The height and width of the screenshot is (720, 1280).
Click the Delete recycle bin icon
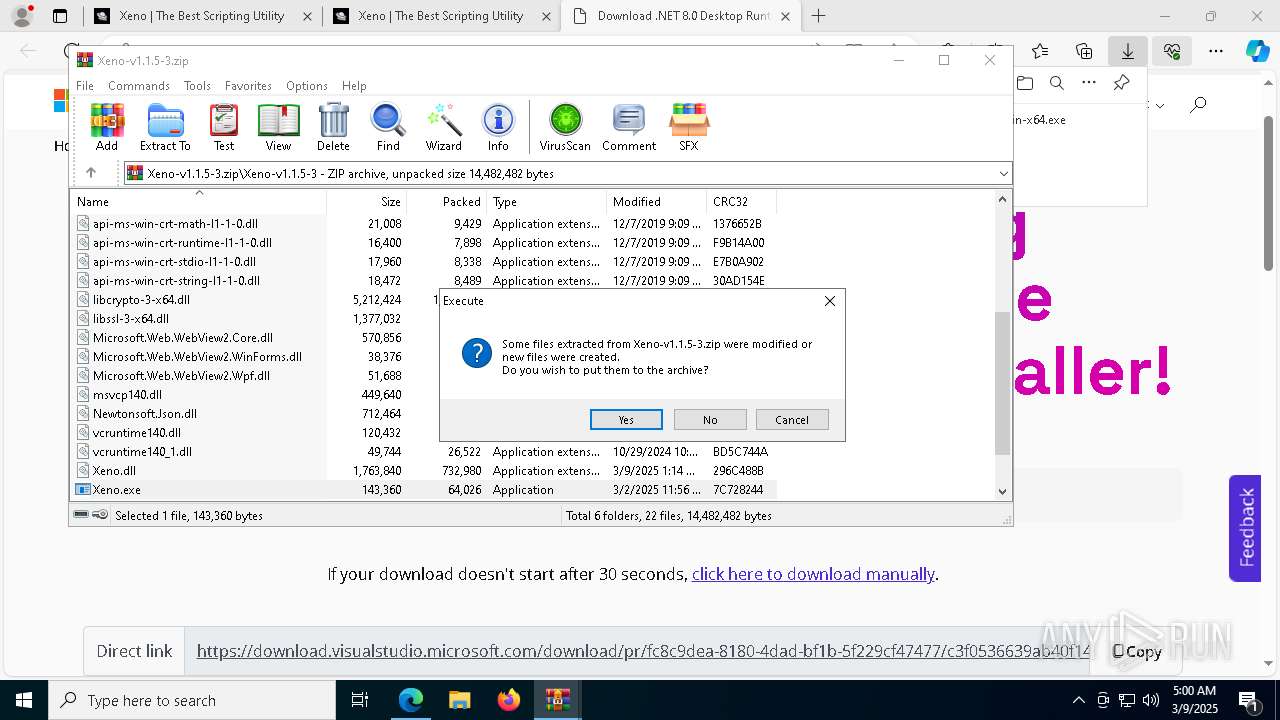tap(333, 127)
